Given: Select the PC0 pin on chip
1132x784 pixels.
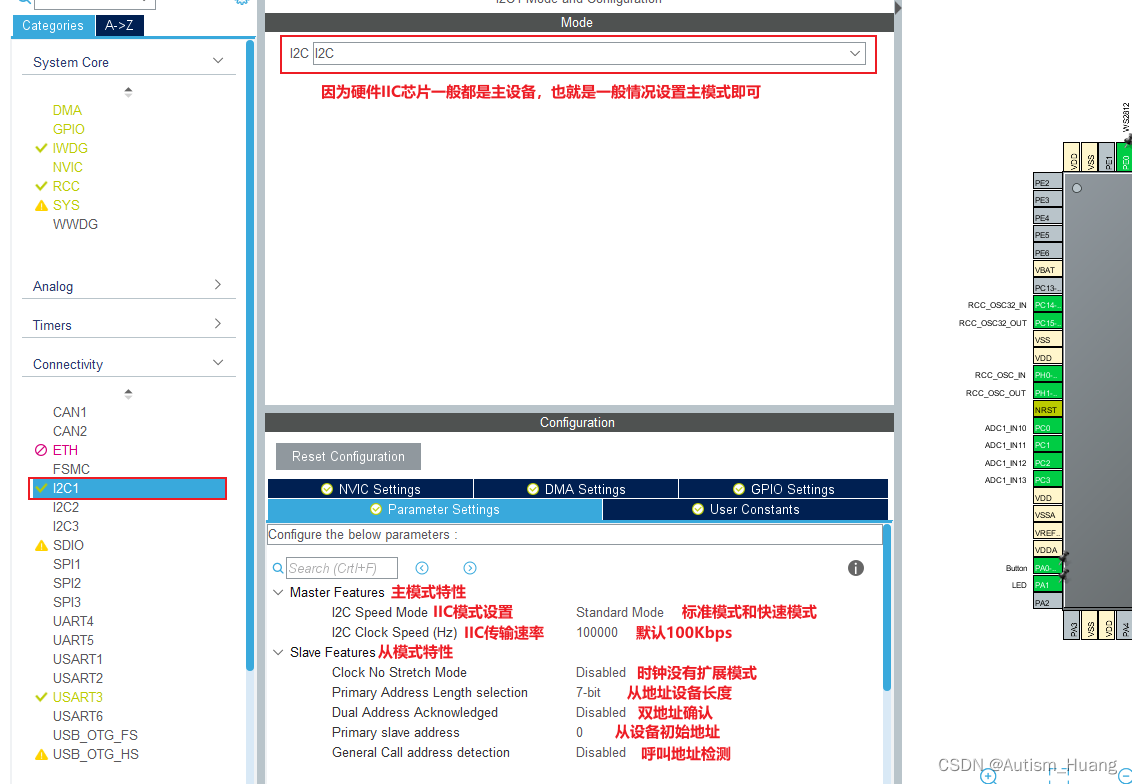Looking at the screenshot, I should coord(1048,427).
